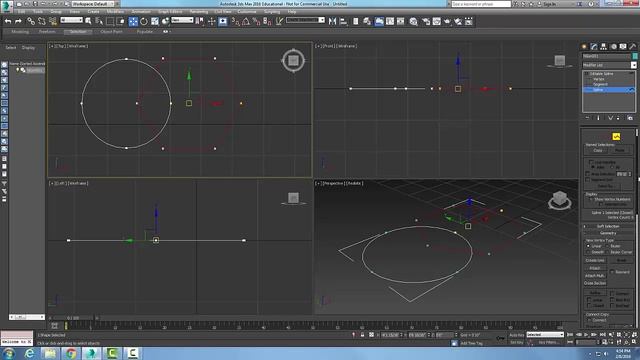Enable Show Vertex Numbers checkbox
Viewport: 640px width, 360px height.
[x=591, y=199]
